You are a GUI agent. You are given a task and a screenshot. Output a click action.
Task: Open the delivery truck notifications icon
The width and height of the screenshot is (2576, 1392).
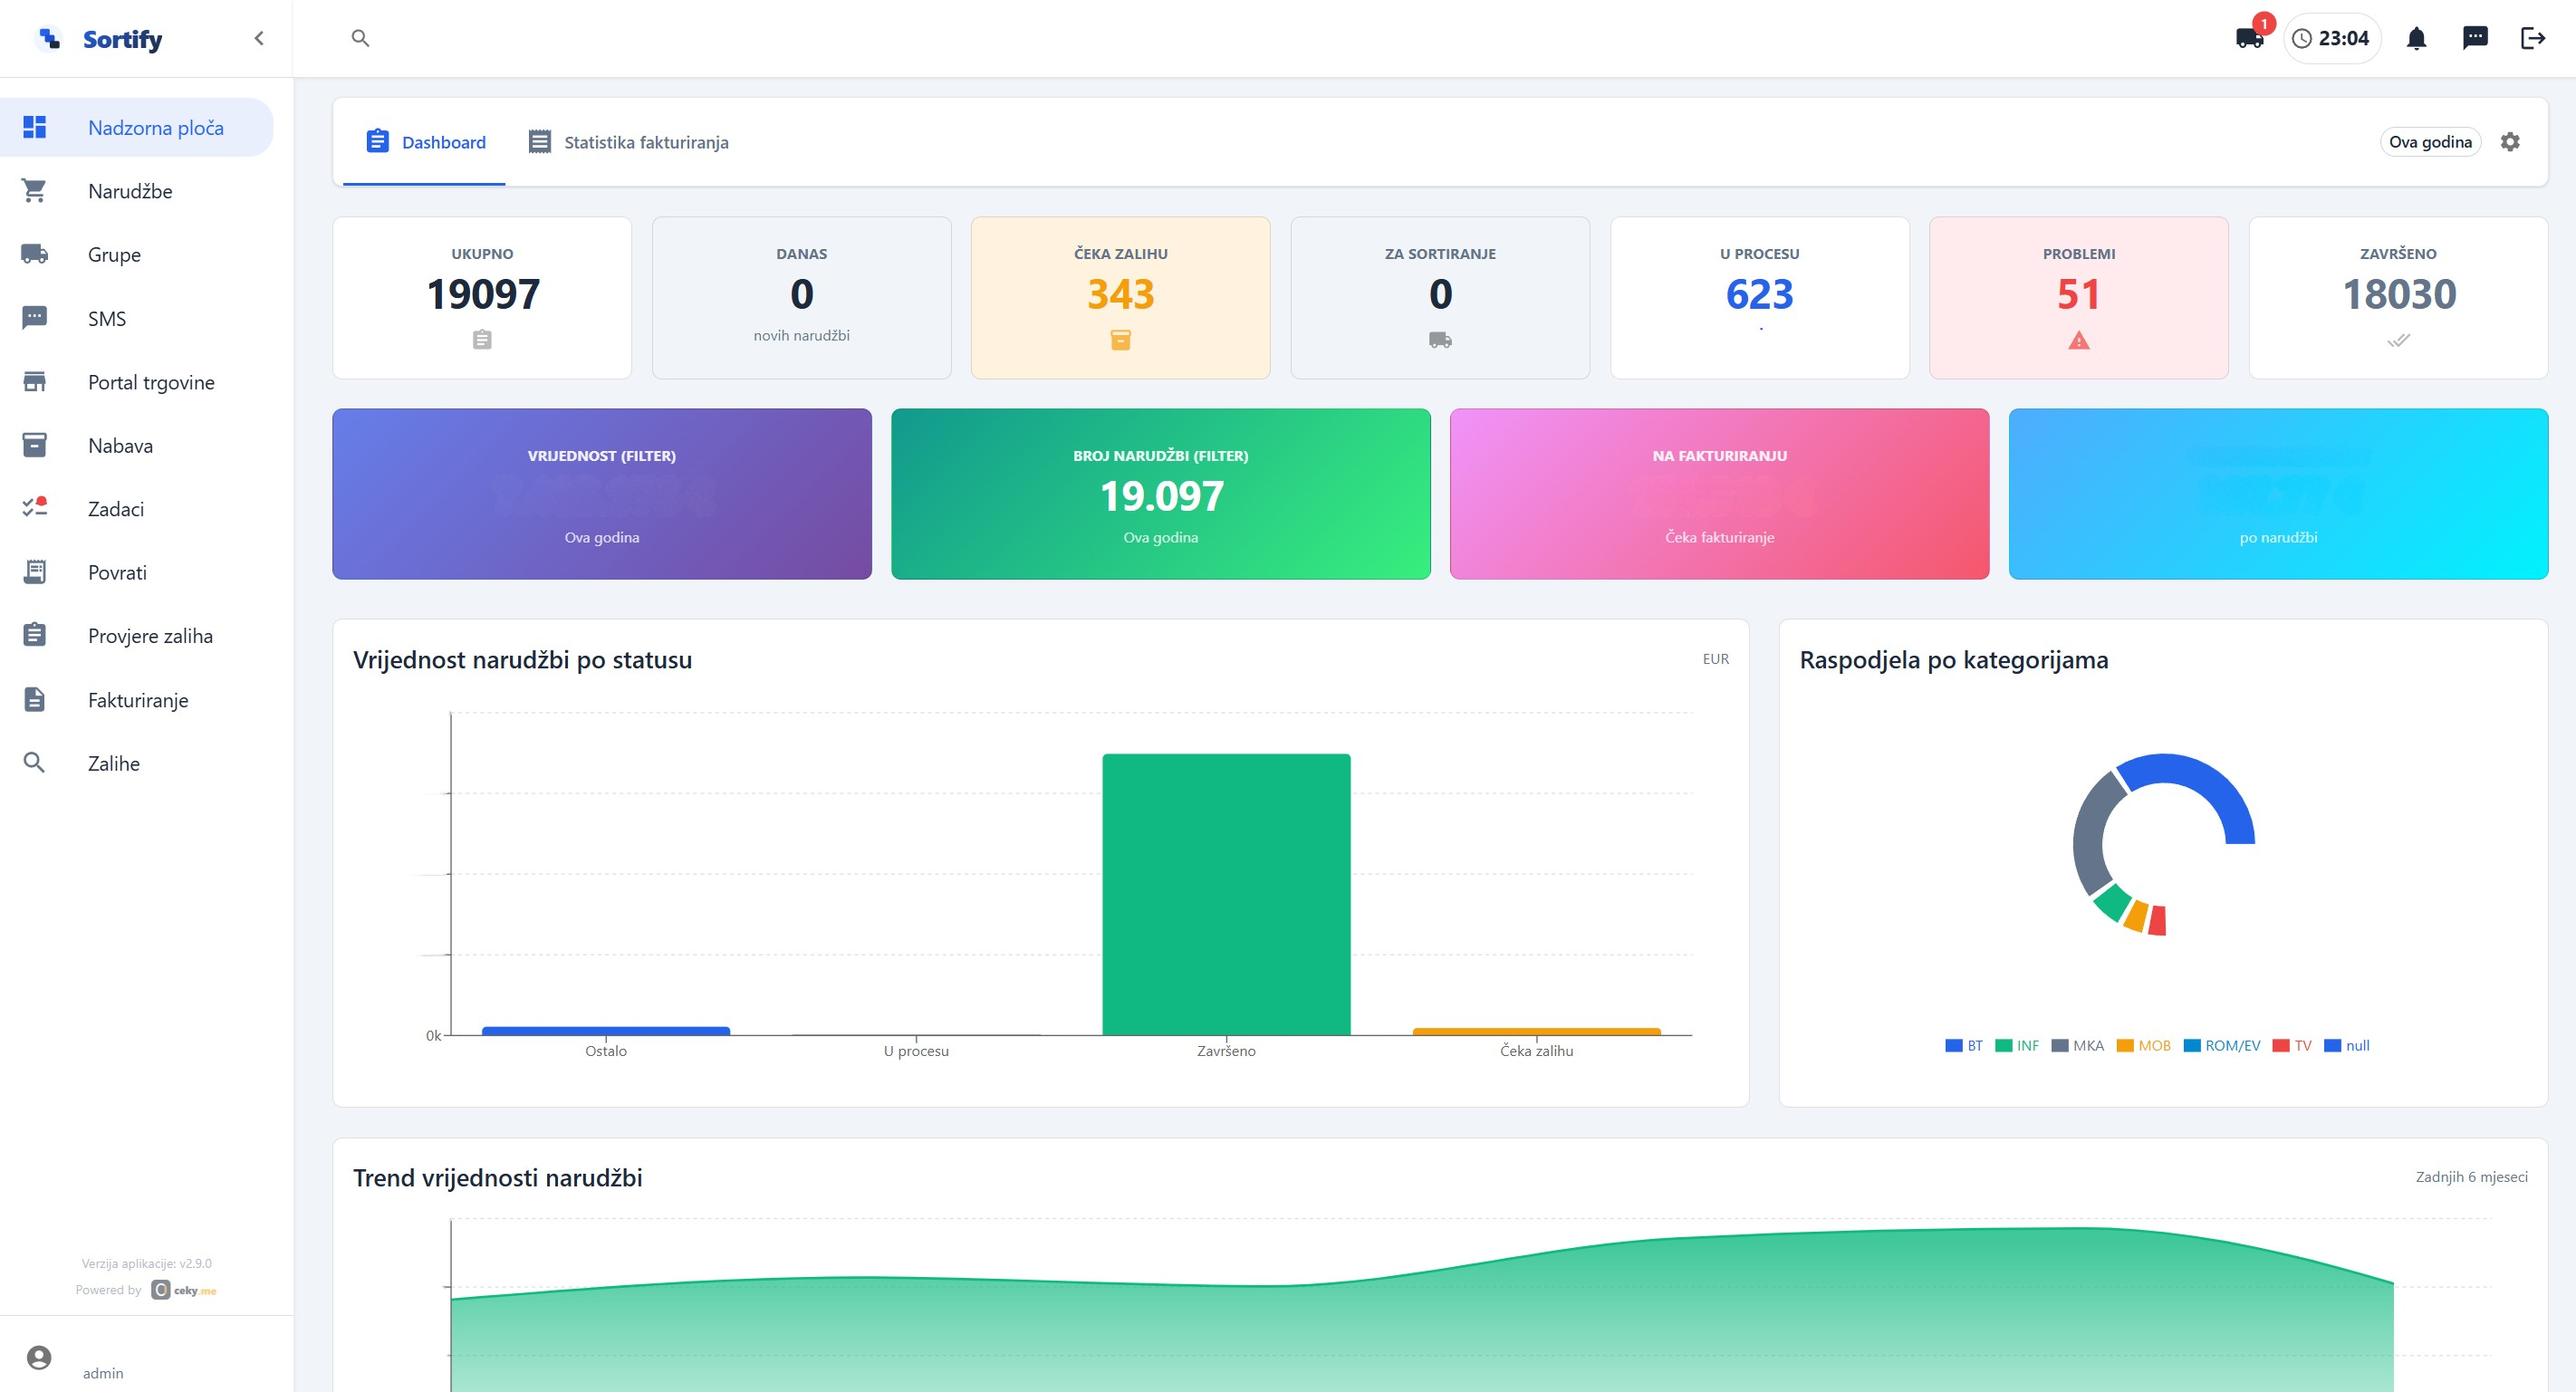click(2249, 39)
